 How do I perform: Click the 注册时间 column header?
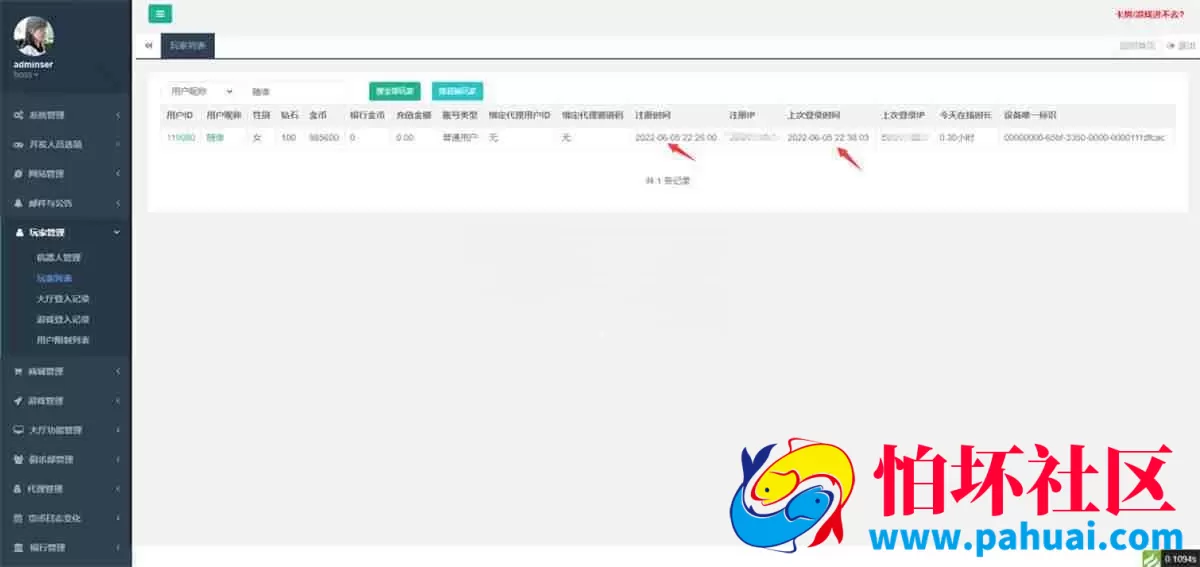pyautogui.click(x=653, y=115)
